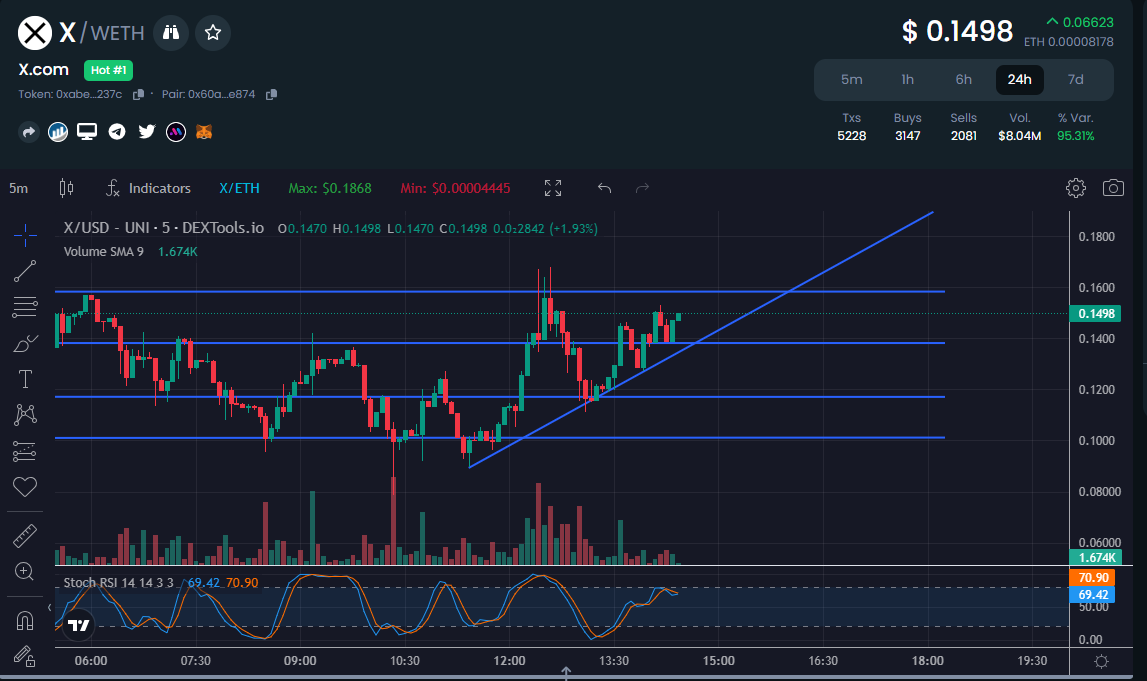The image size is (1147, 681).
Task: Select the 1h timeframe tab
Action: 907,79
